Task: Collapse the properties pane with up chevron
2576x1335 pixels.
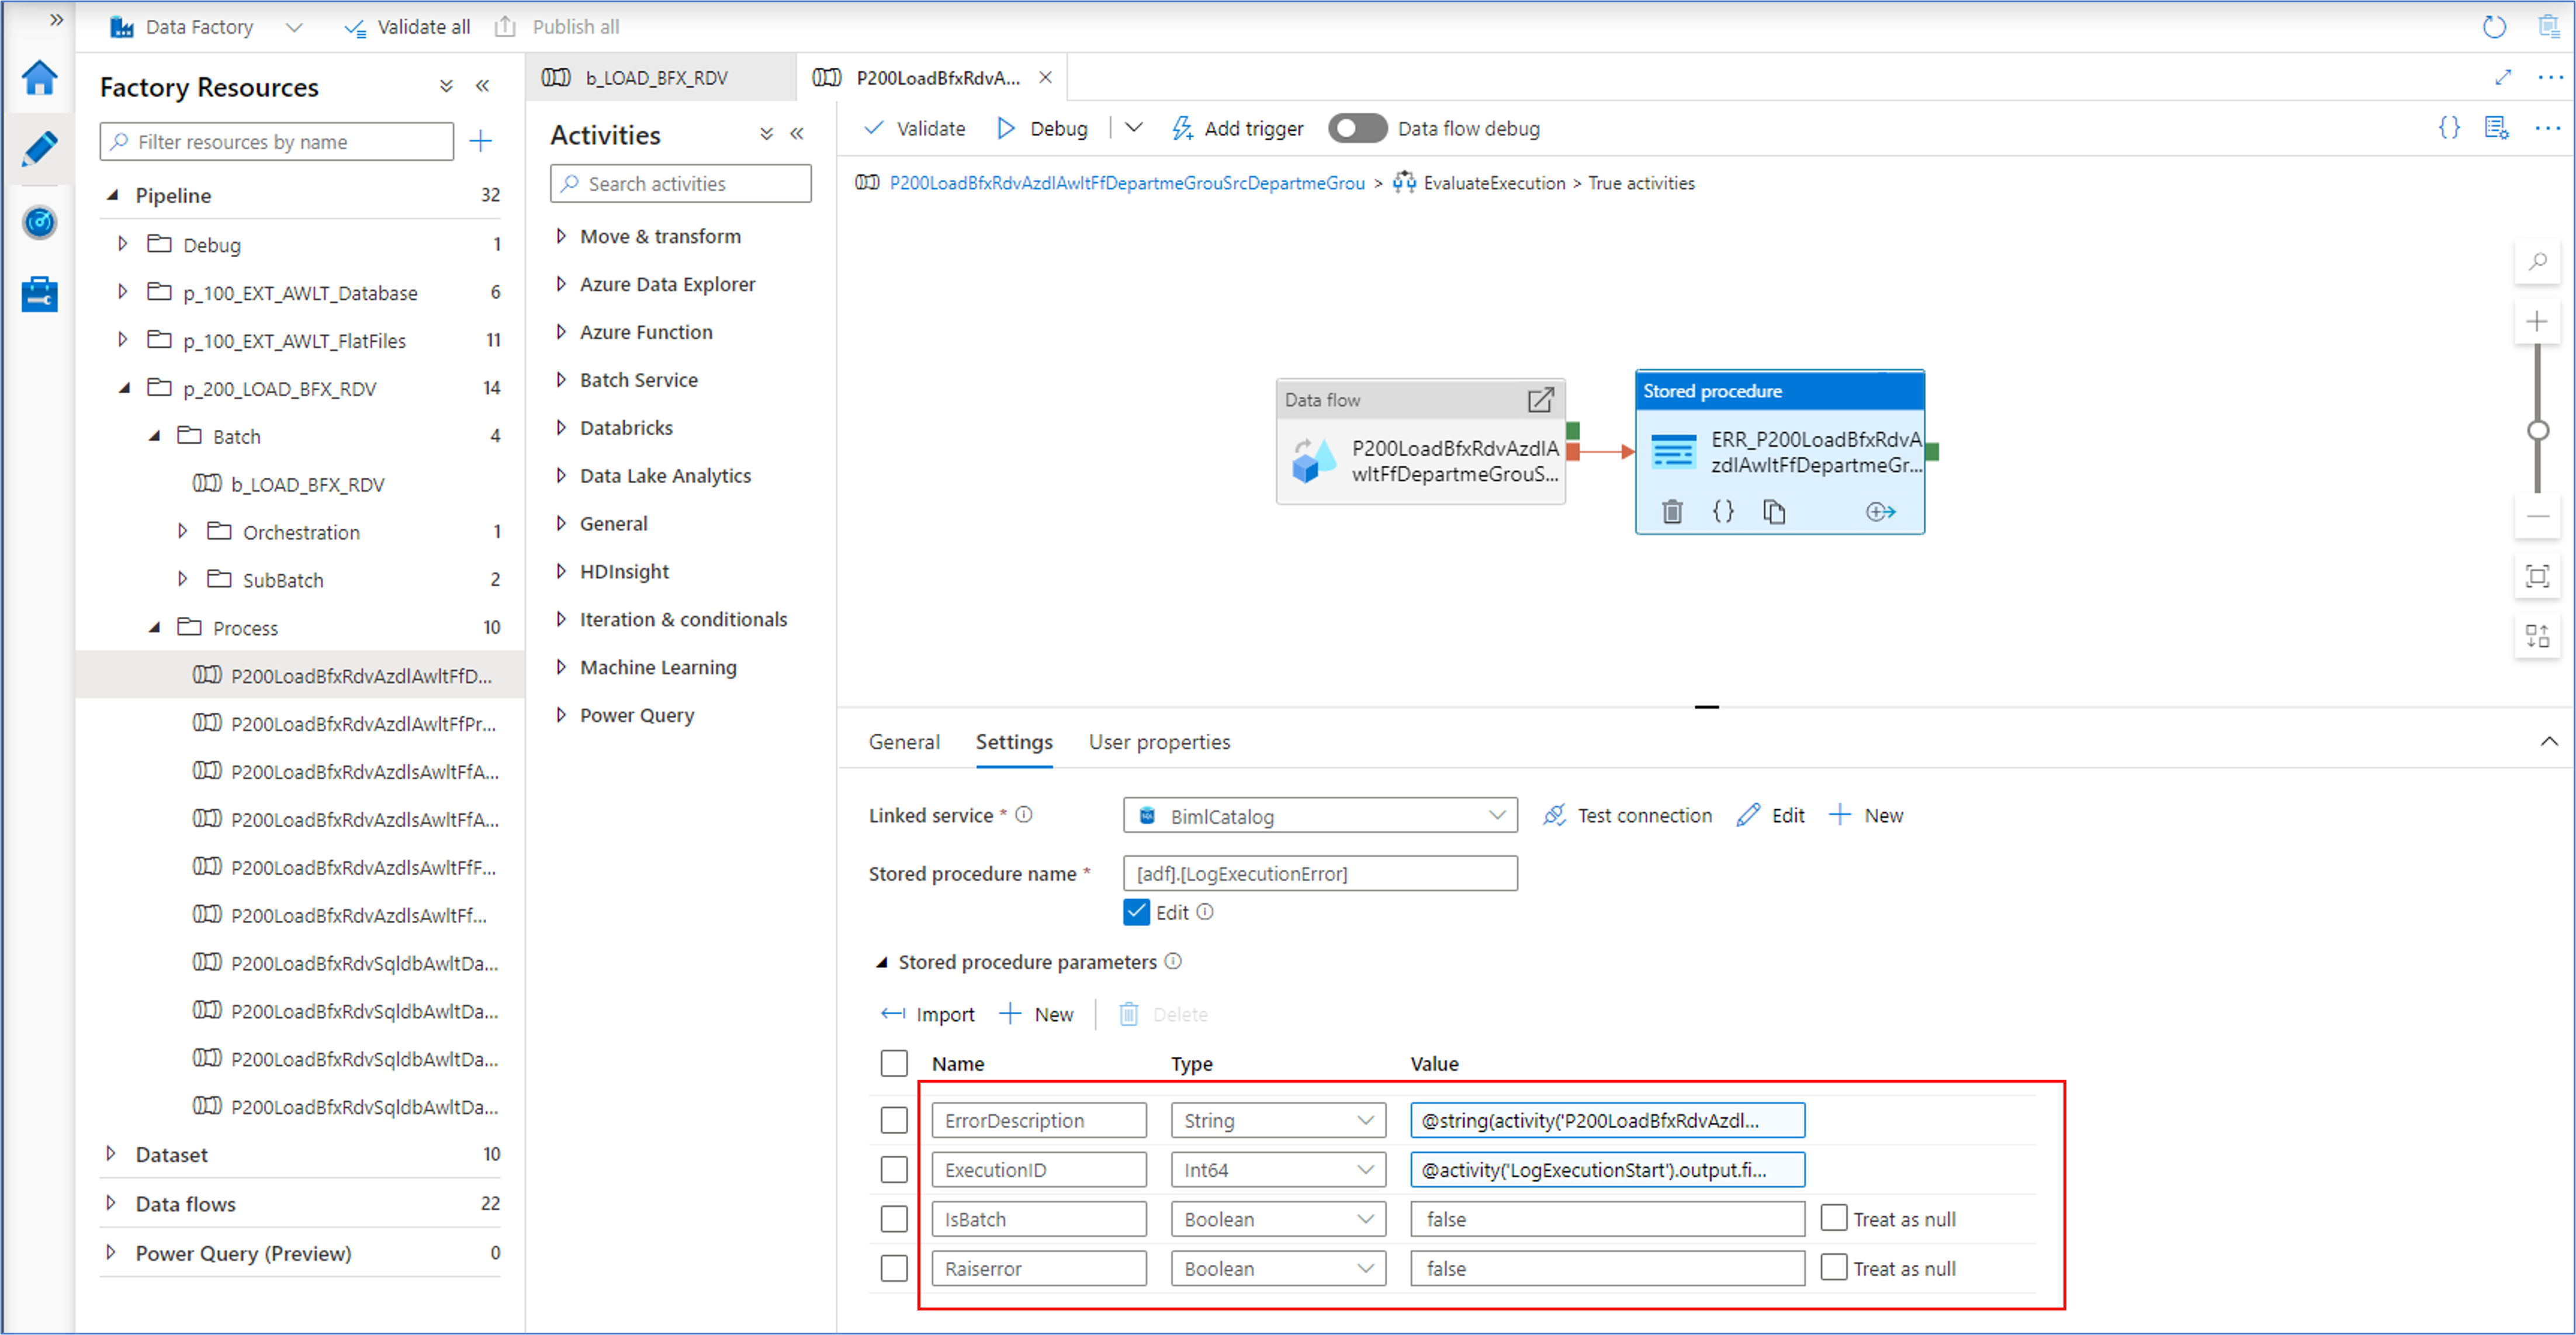Action: click(2549, 741)
